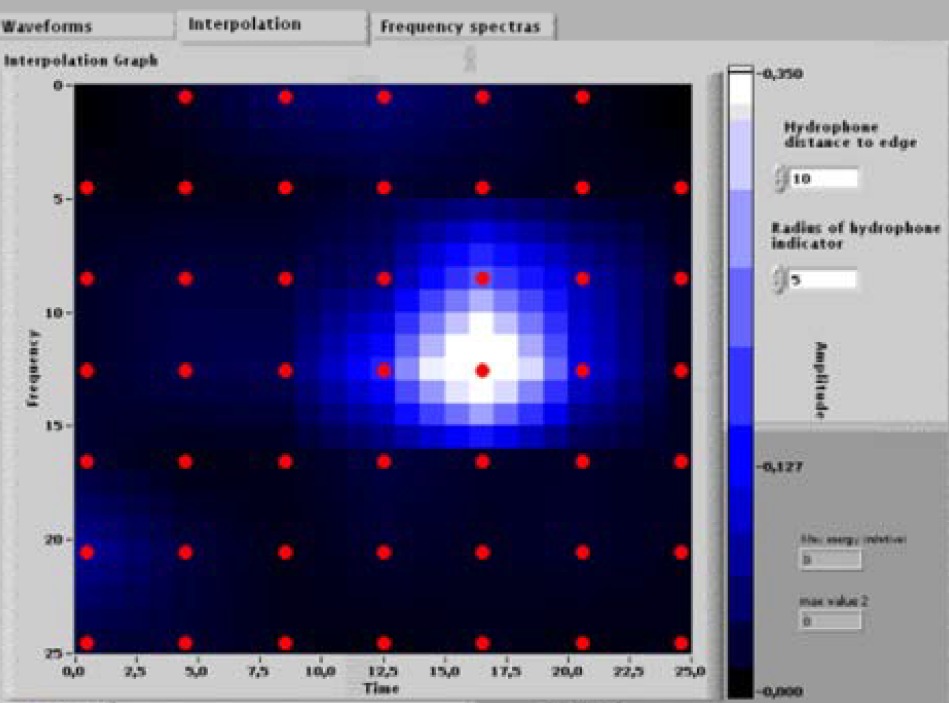Click the max value 2 field
Viewport: 949px width, 703px height.
point(829,621)
